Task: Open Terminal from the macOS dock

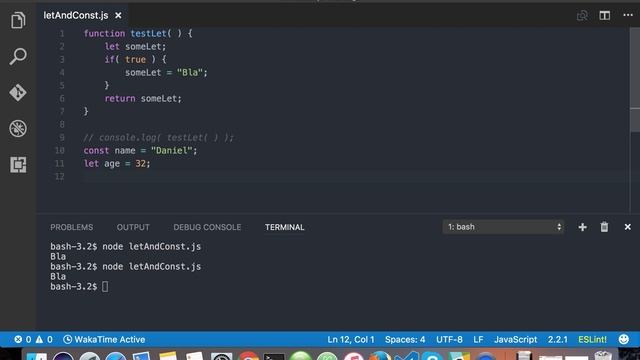Action: tap(273, 356)
